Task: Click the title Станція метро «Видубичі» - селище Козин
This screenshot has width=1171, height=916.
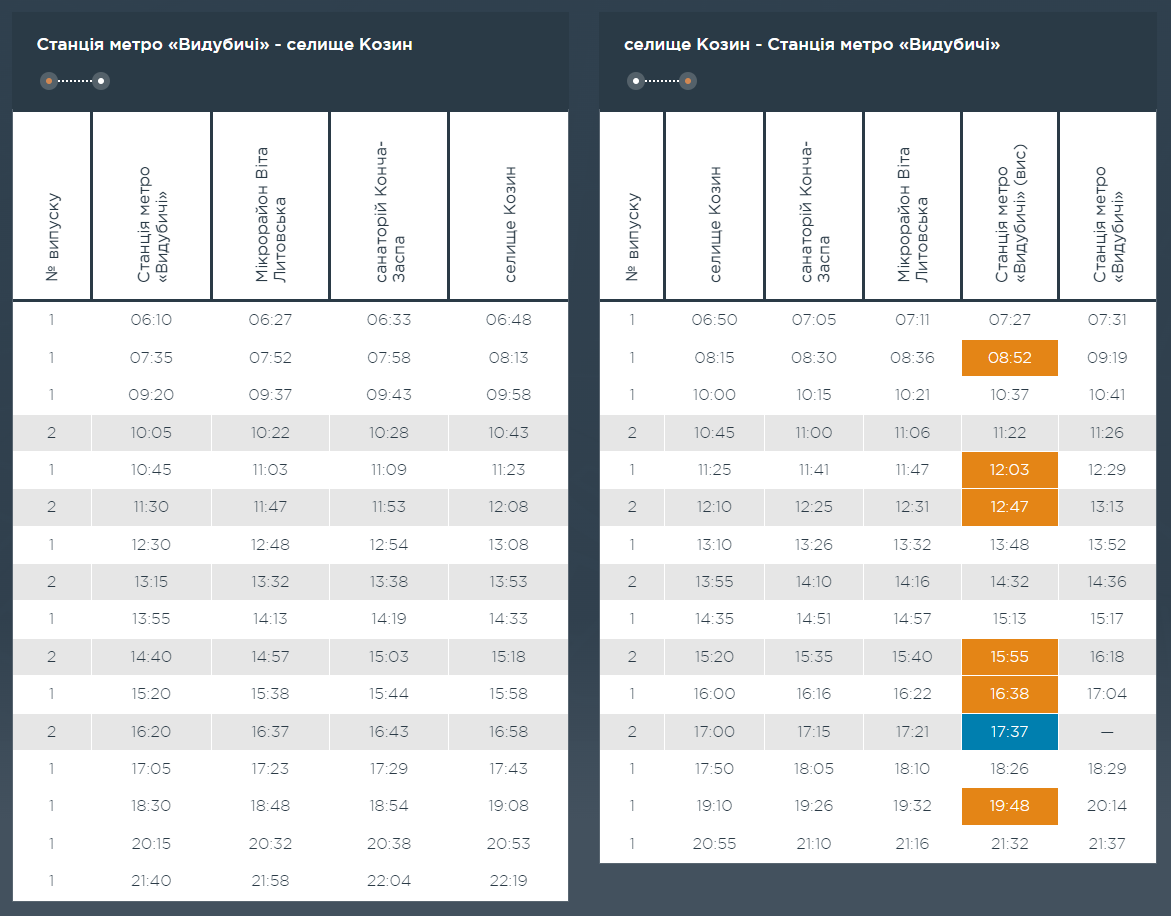Action: [x=224, y=45]
